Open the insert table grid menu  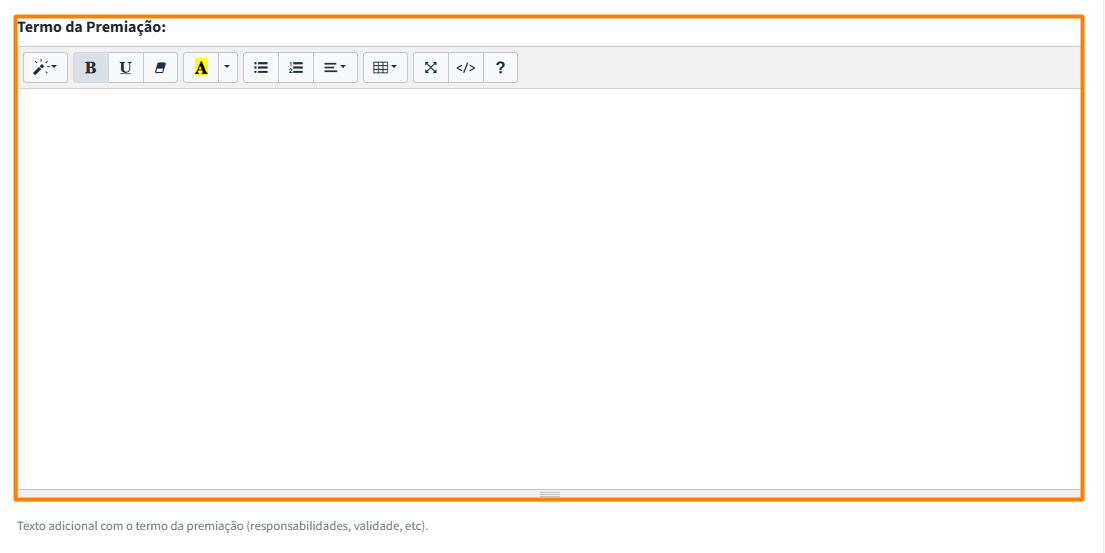point(385,68)
